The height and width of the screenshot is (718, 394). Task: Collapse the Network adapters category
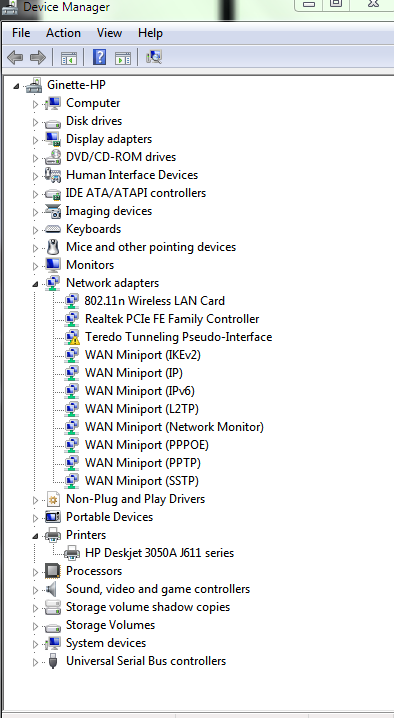point(35,284)
